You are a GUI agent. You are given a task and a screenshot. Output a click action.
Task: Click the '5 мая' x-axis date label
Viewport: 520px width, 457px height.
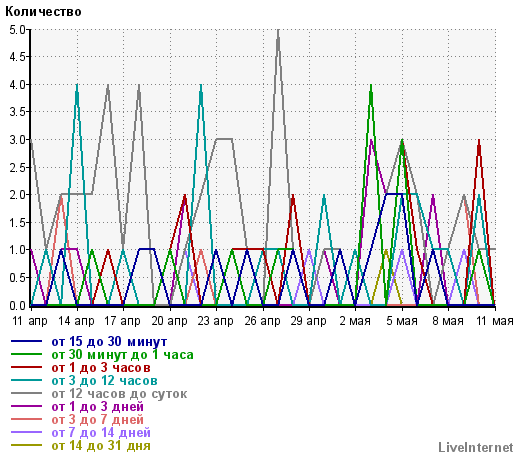pos(402,321)
